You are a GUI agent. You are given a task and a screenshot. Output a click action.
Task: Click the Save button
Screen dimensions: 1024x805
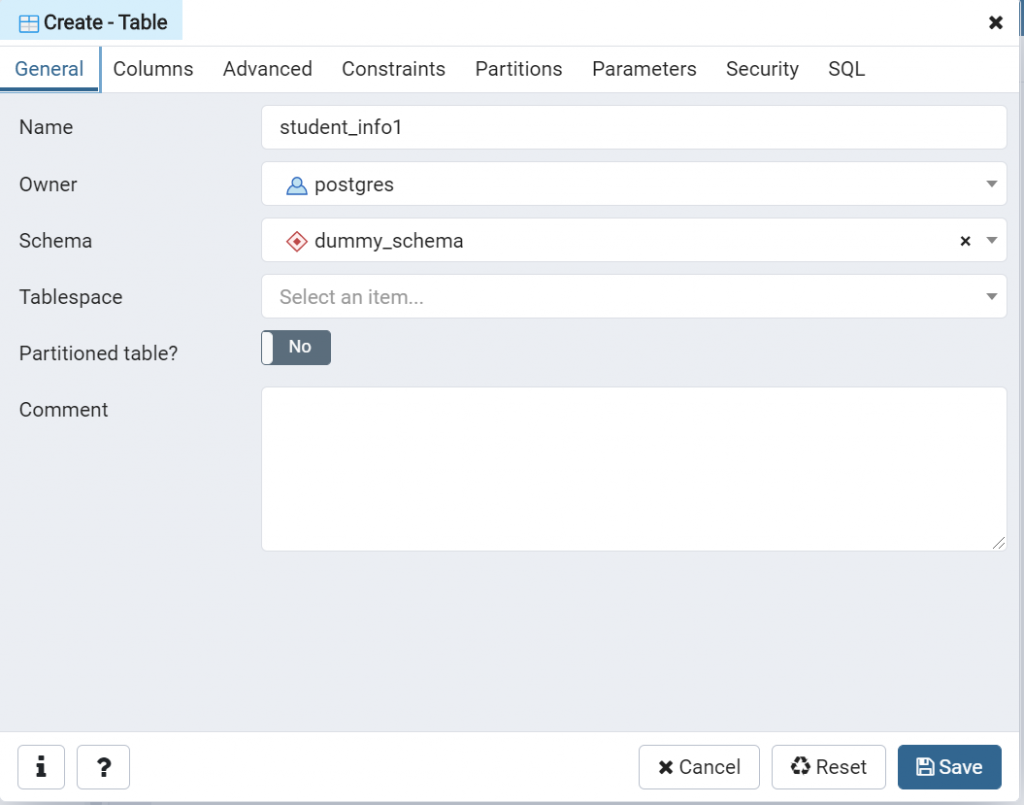(949, 767)
